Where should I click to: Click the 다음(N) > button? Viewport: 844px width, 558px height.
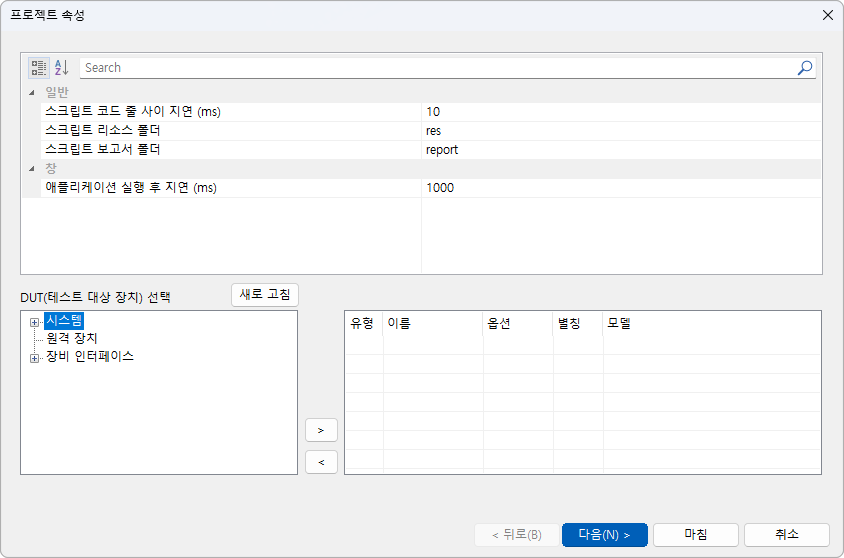[604, 535]
